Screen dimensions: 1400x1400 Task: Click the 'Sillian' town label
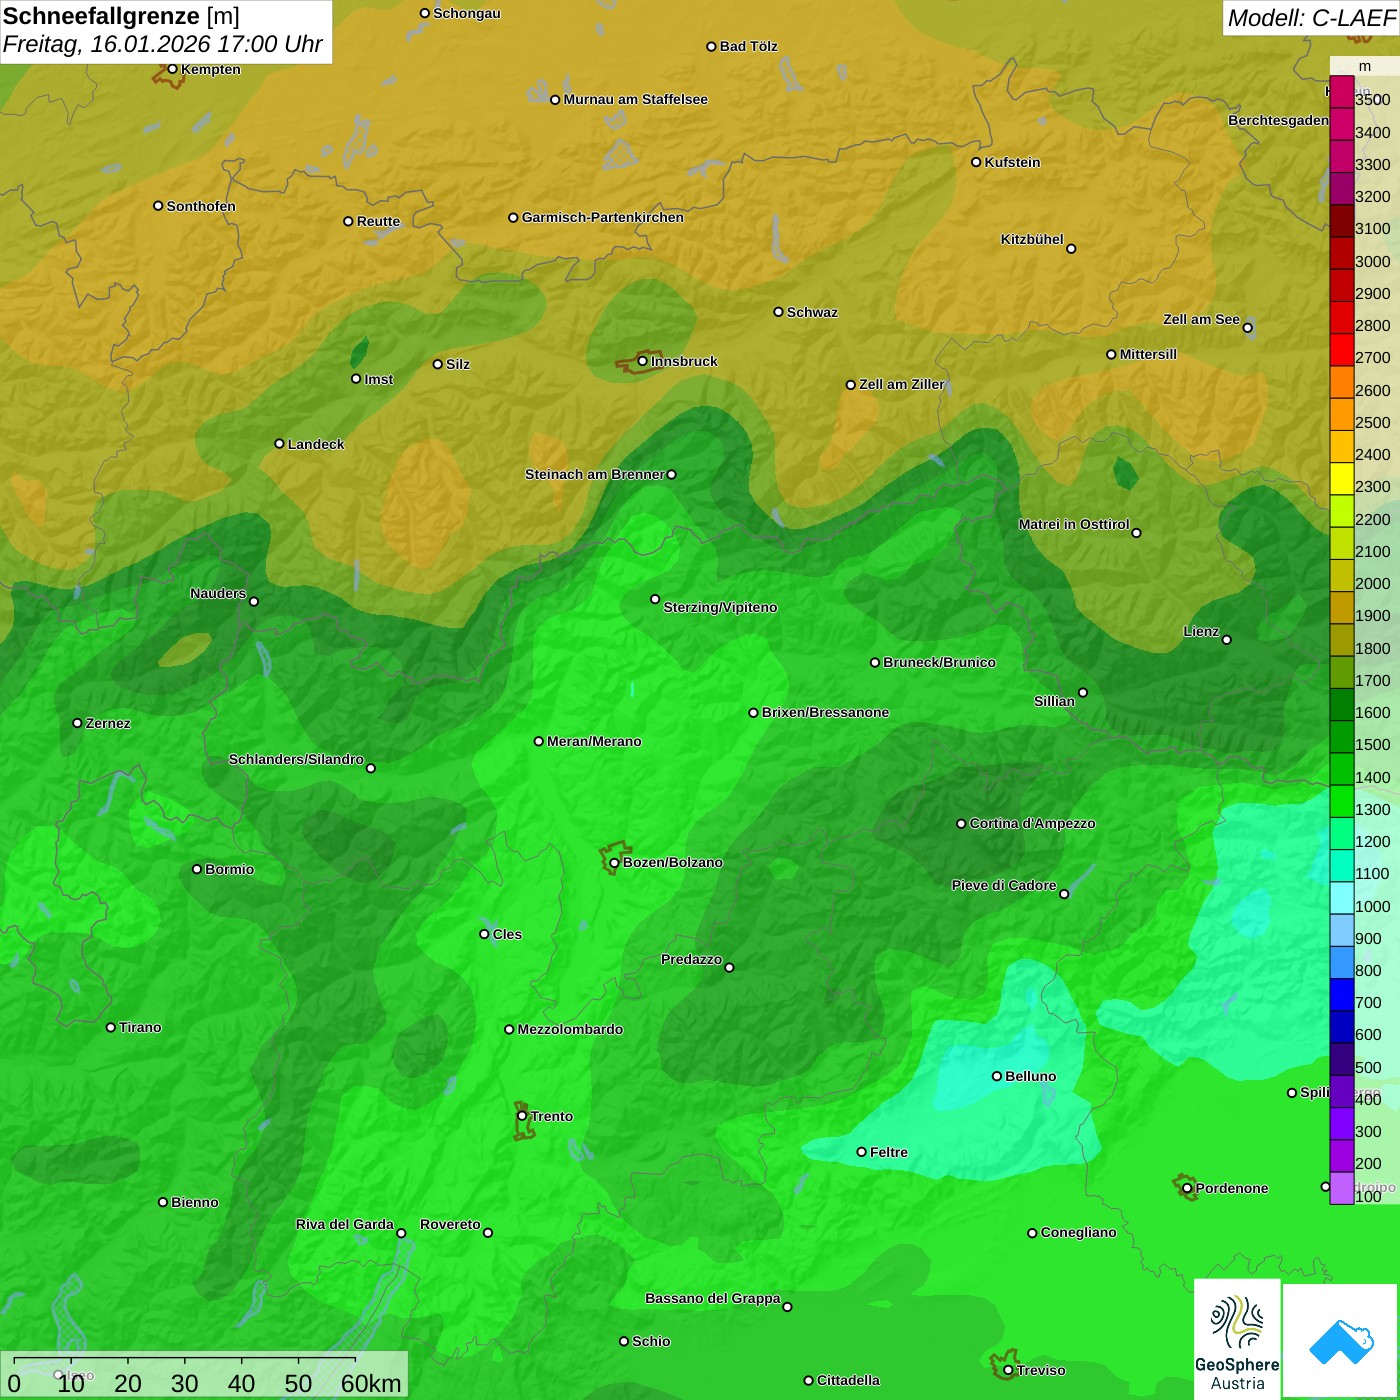[x=1054, y=701]
